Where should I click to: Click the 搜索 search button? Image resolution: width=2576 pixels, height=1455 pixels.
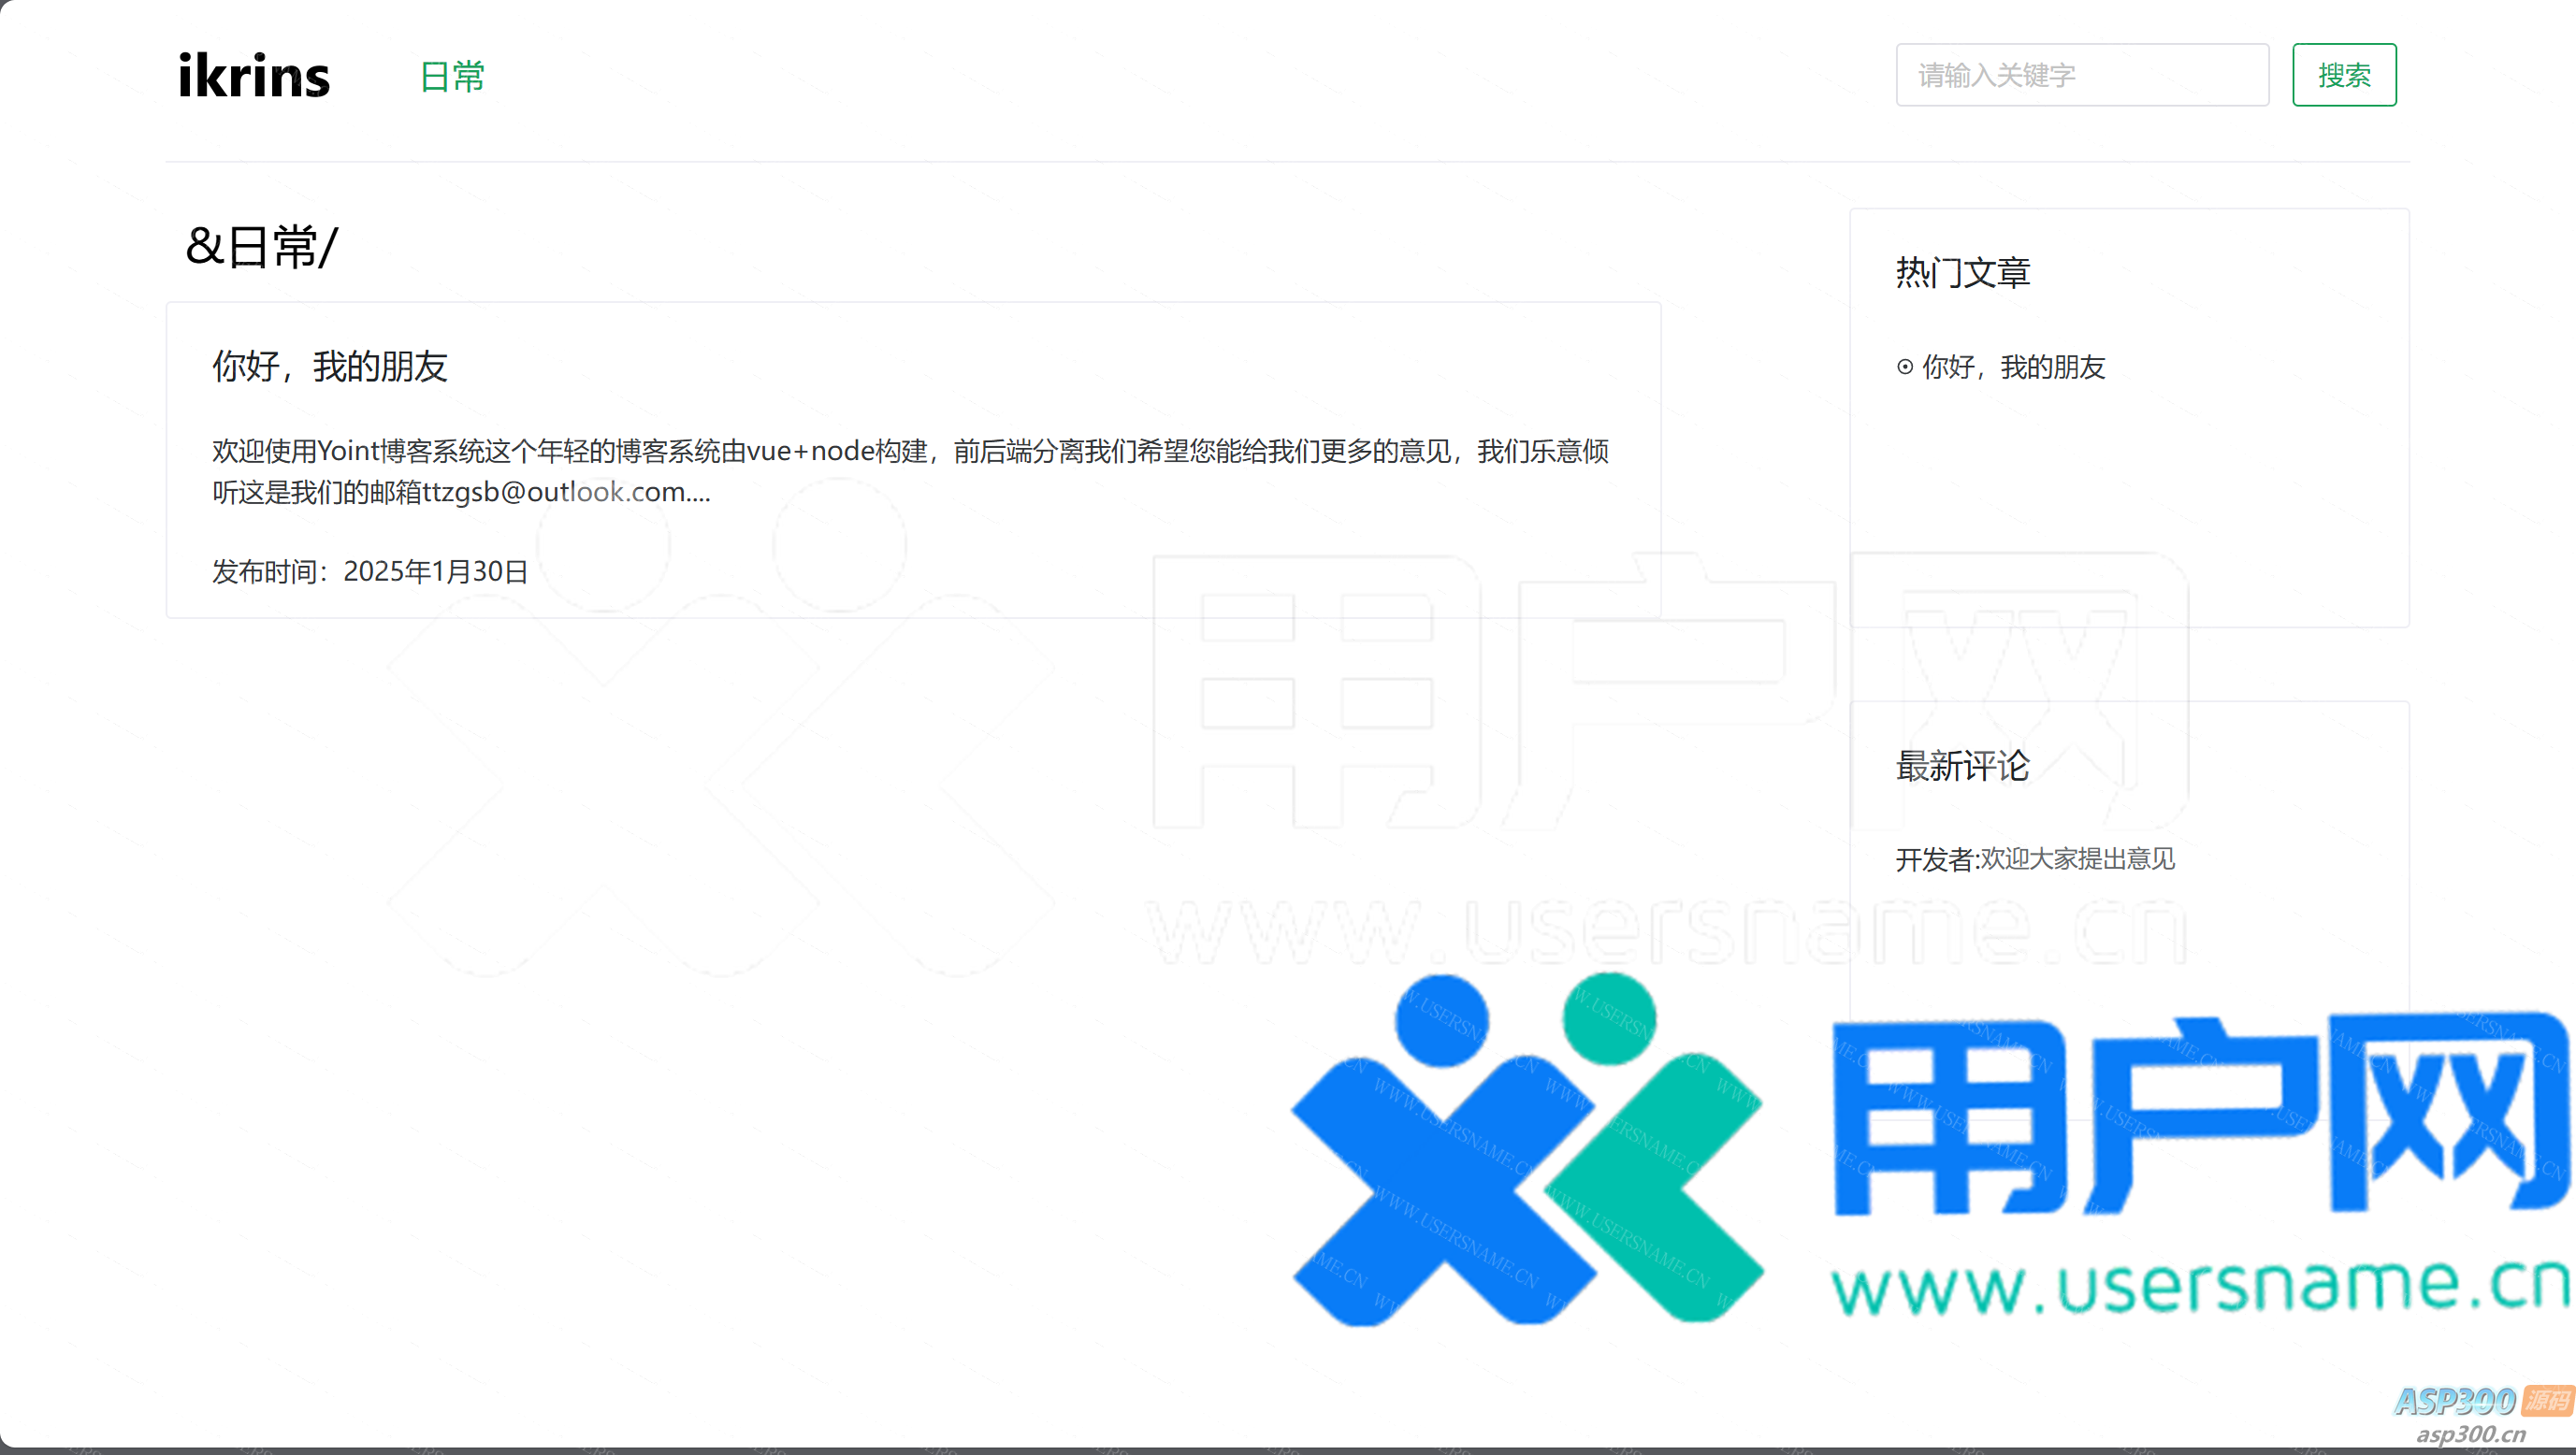(2344, 75)
